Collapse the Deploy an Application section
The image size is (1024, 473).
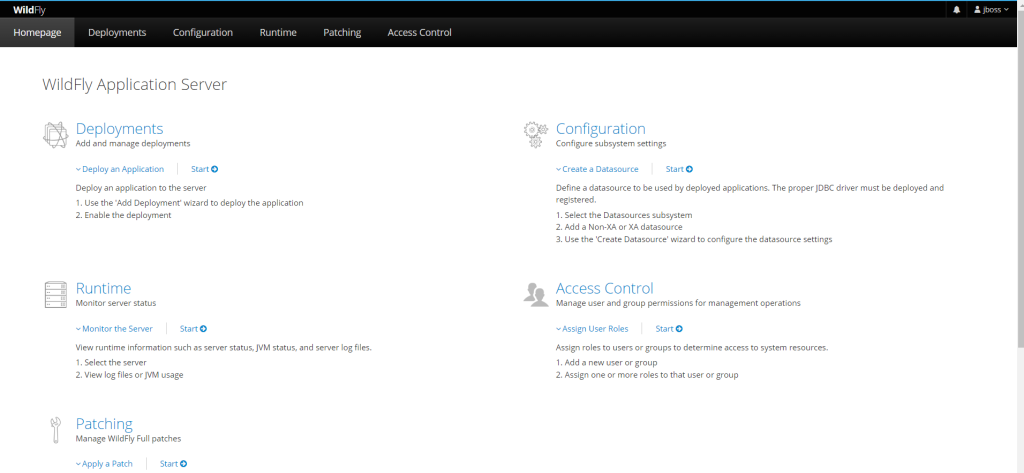point(120,169)
